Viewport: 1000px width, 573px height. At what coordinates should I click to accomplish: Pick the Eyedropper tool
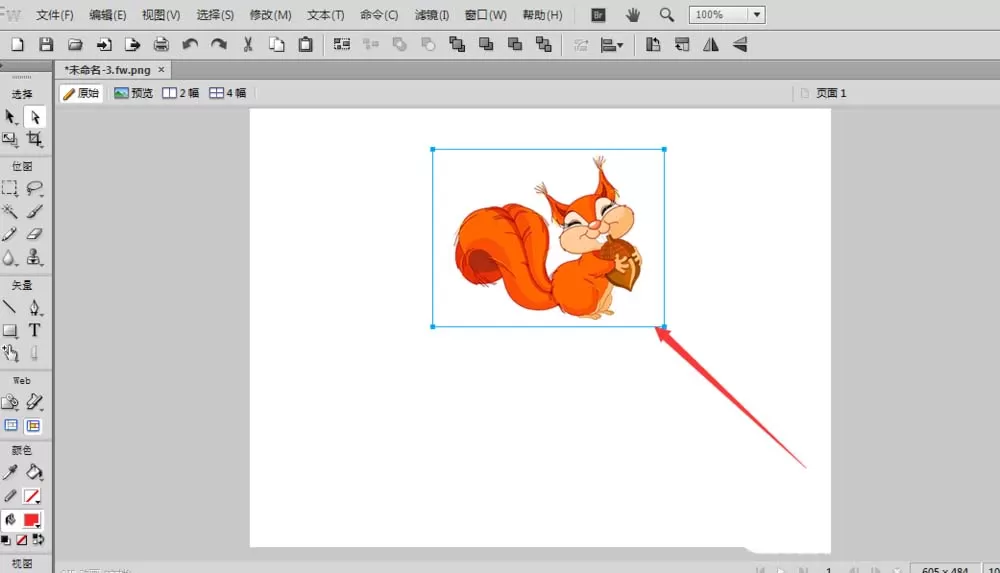coord(10,472)
